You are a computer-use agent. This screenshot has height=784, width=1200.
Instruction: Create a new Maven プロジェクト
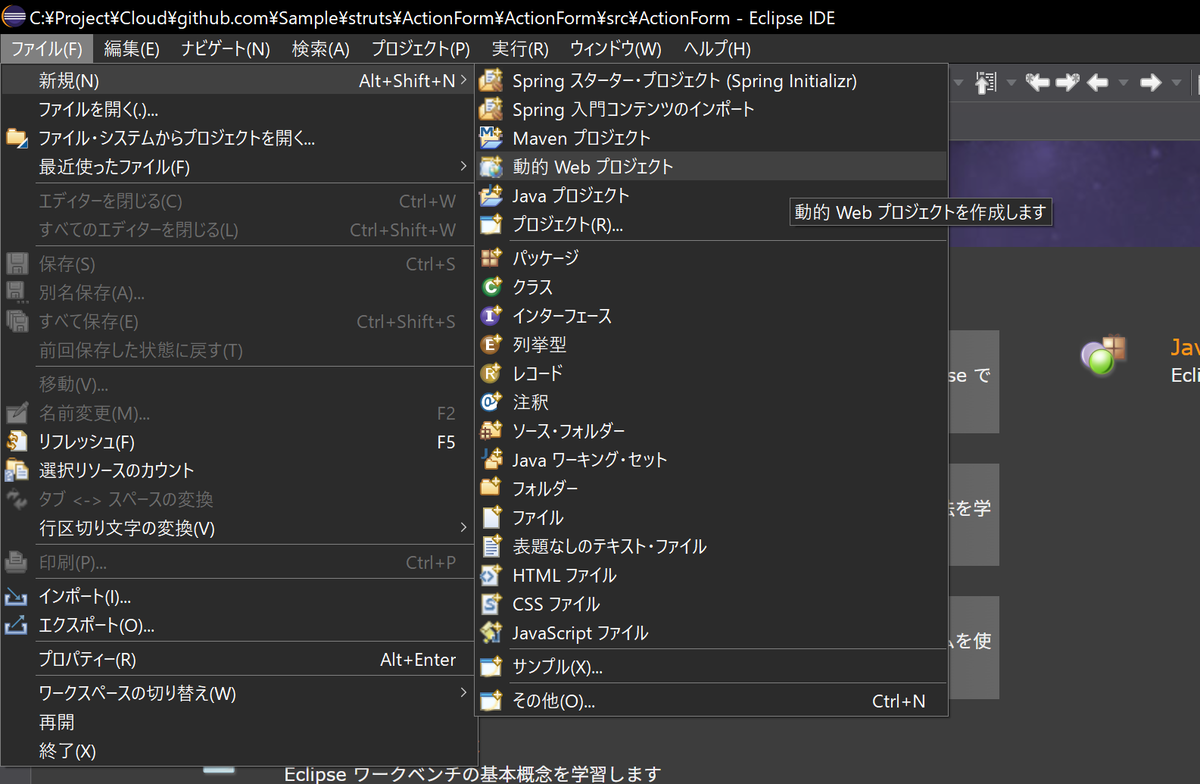tap(711, 138)
